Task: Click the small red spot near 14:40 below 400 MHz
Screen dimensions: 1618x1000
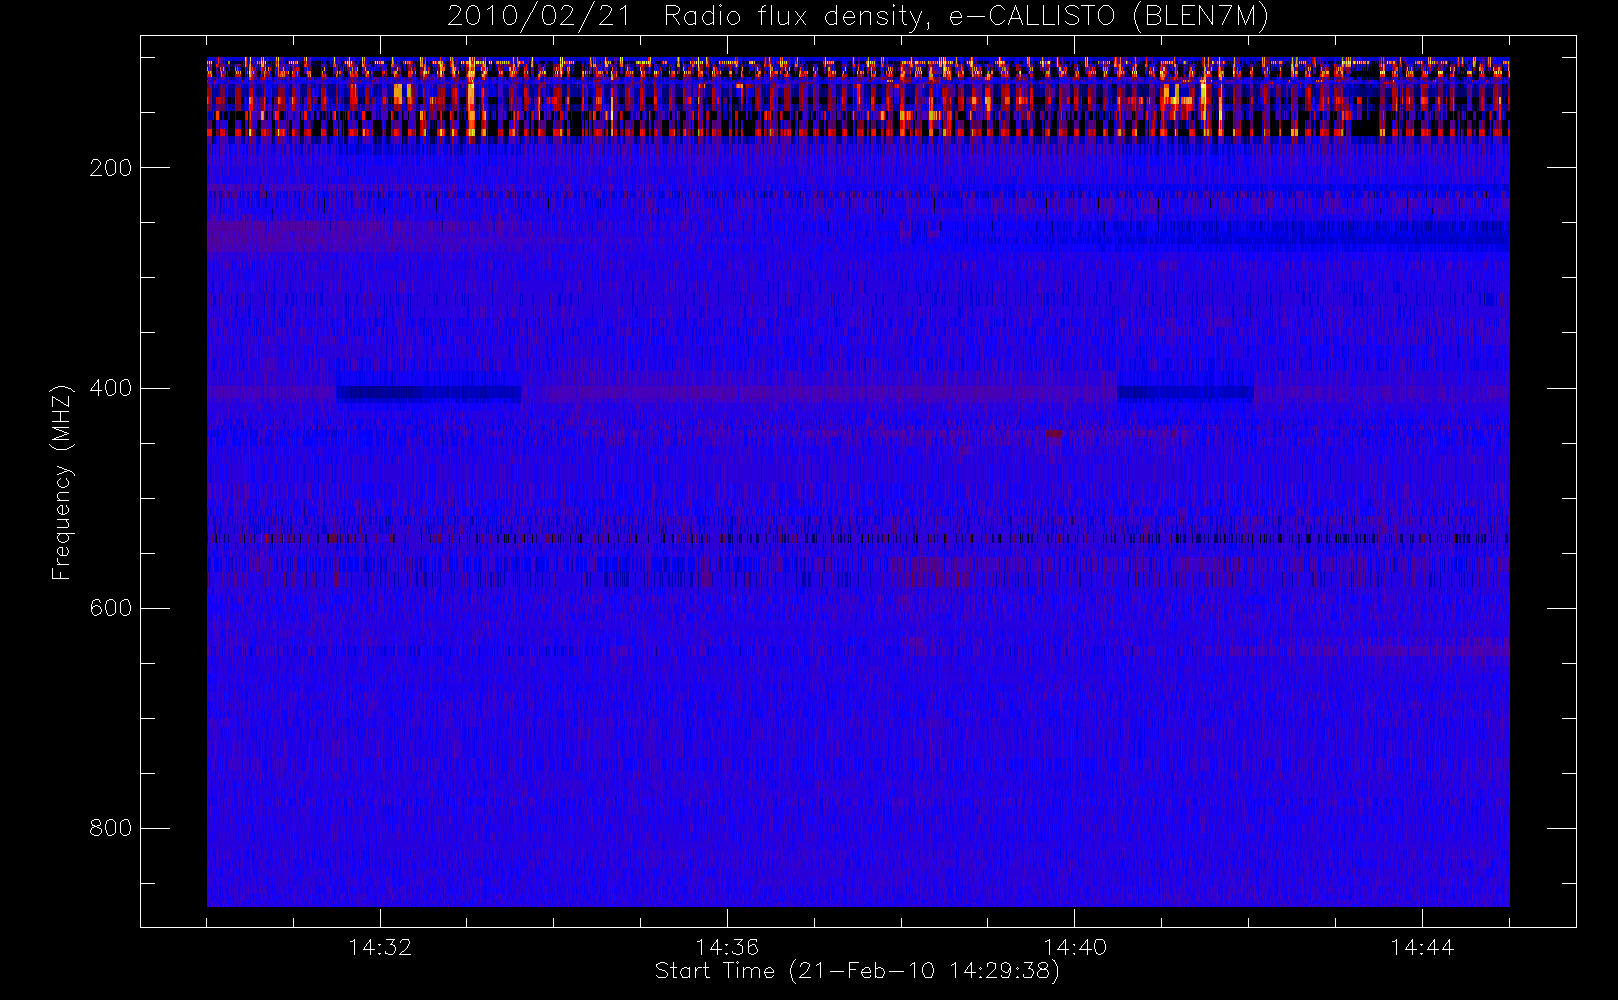Action: [x=1054, y=434]
